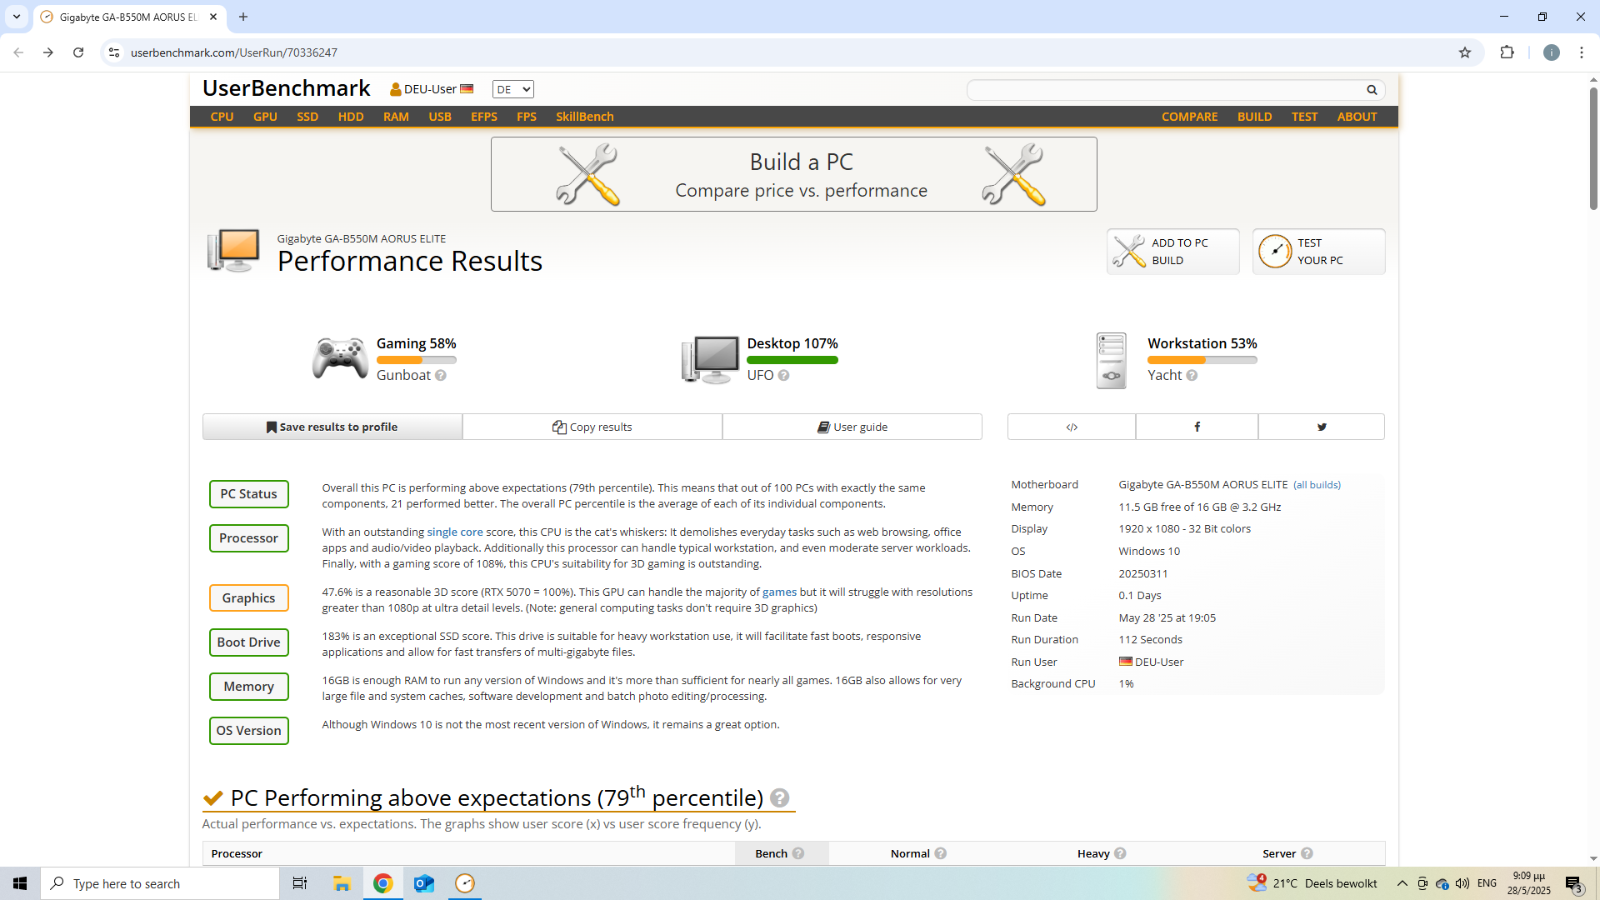The image size is (1600, 900).
Task: Click the Workstation tower icon
Action: coord(1111,360)
